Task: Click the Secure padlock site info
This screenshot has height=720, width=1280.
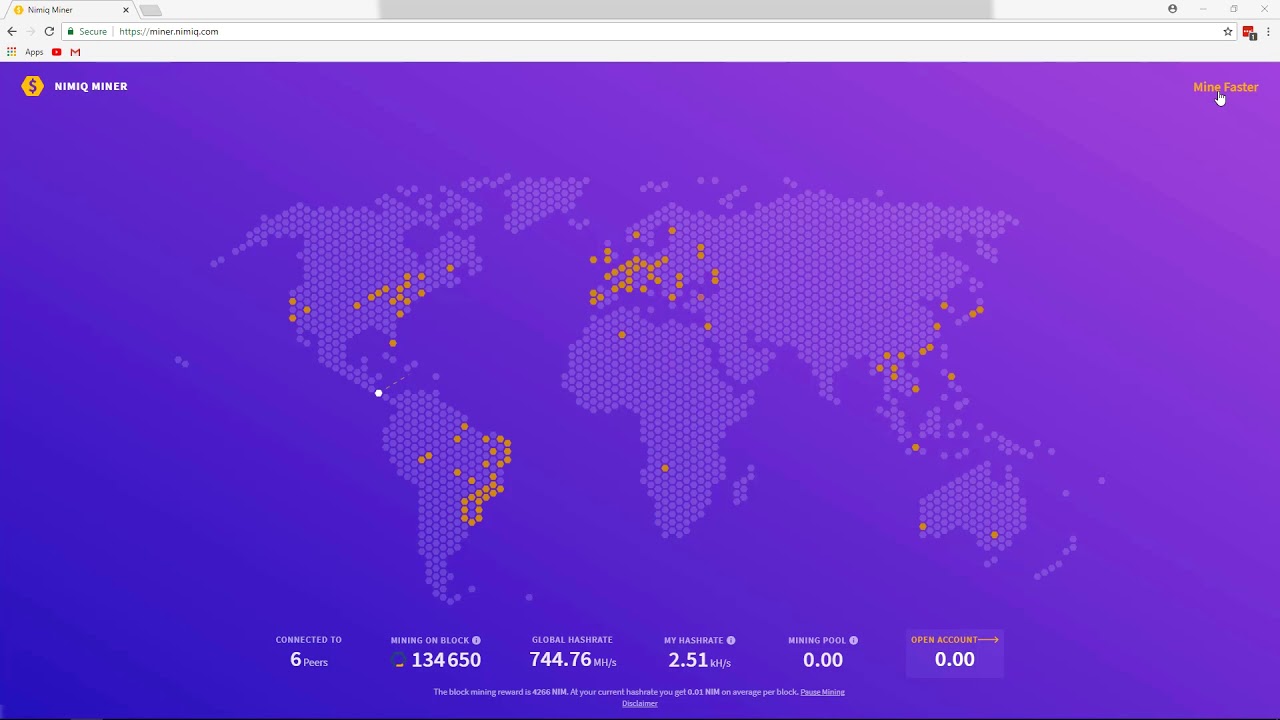Action: coord(87,31)
